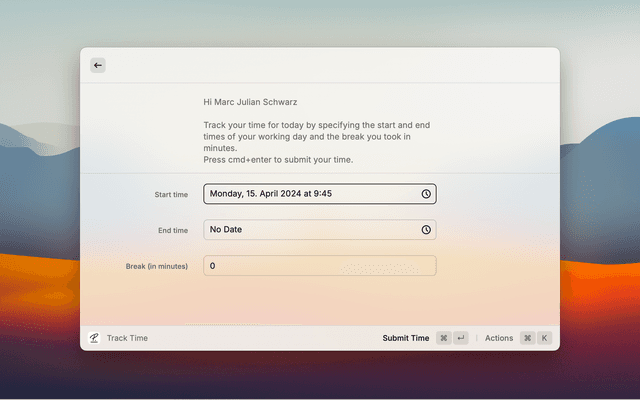Click the 'Start time' field label
Viewport: 640px width, 400px height.
point(171,194)
